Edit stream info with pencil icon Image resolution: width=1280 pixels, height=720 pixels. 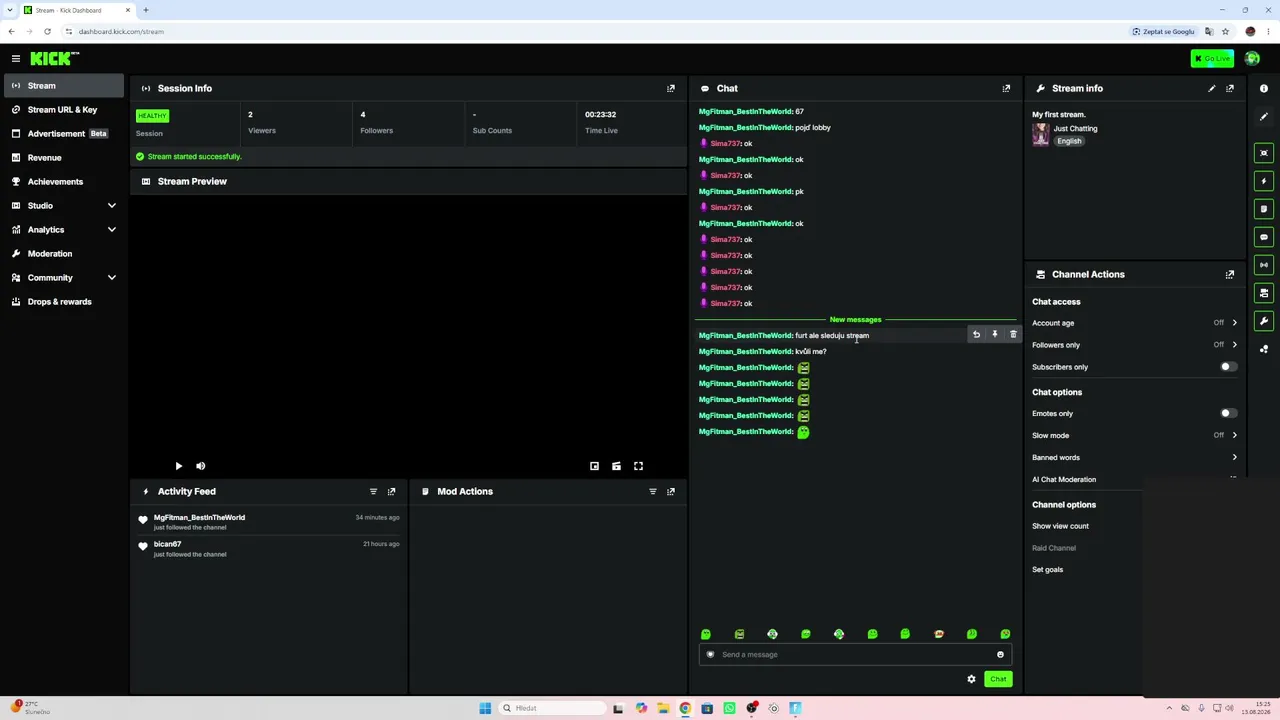[1212, 88]
